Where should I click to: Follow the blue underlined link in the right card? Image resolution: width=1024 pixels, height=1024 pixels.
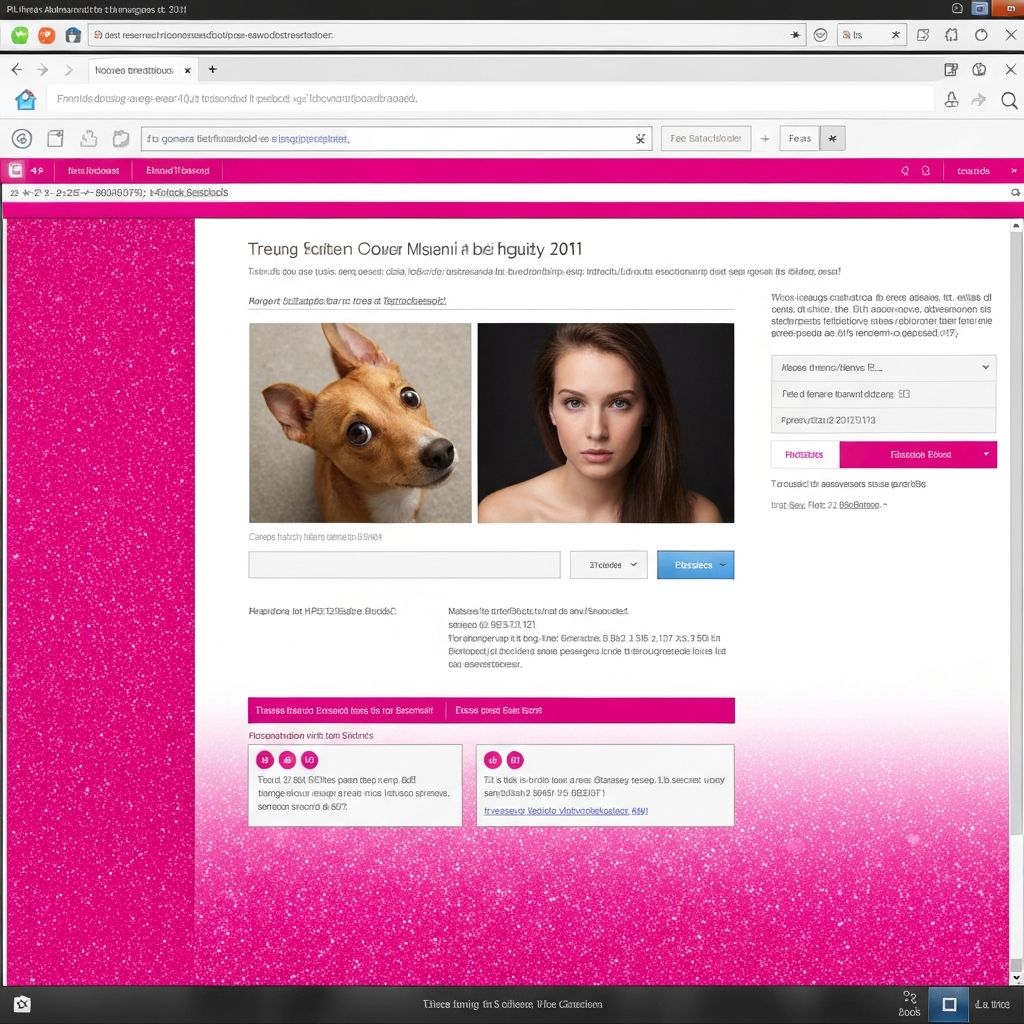pos(566,811)
